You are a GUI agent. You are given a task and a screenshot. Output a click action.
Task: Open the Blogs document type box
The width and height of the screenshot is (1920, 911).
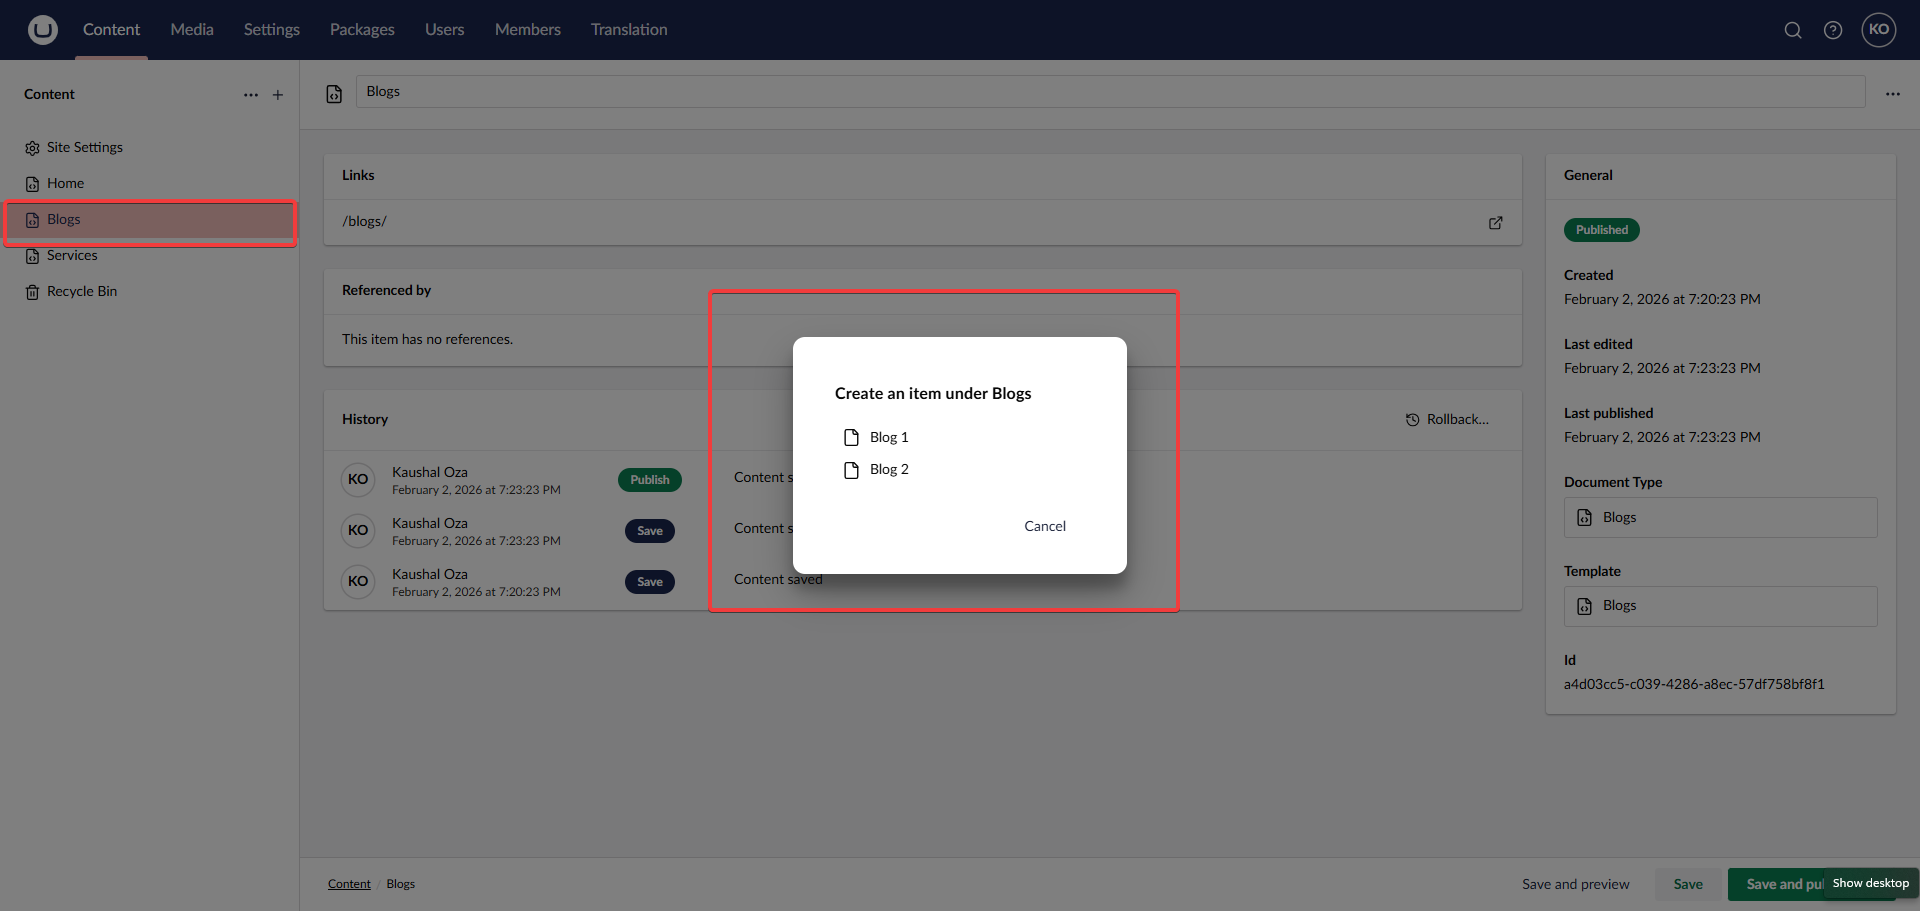coord(1720,518)
